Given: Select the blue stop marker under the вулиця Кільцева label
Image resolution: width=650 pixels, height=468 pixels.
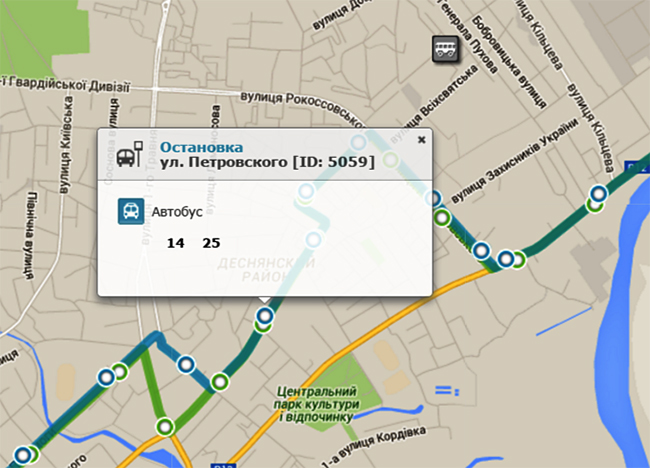Looking at the screenshot, I should point(599,193).
